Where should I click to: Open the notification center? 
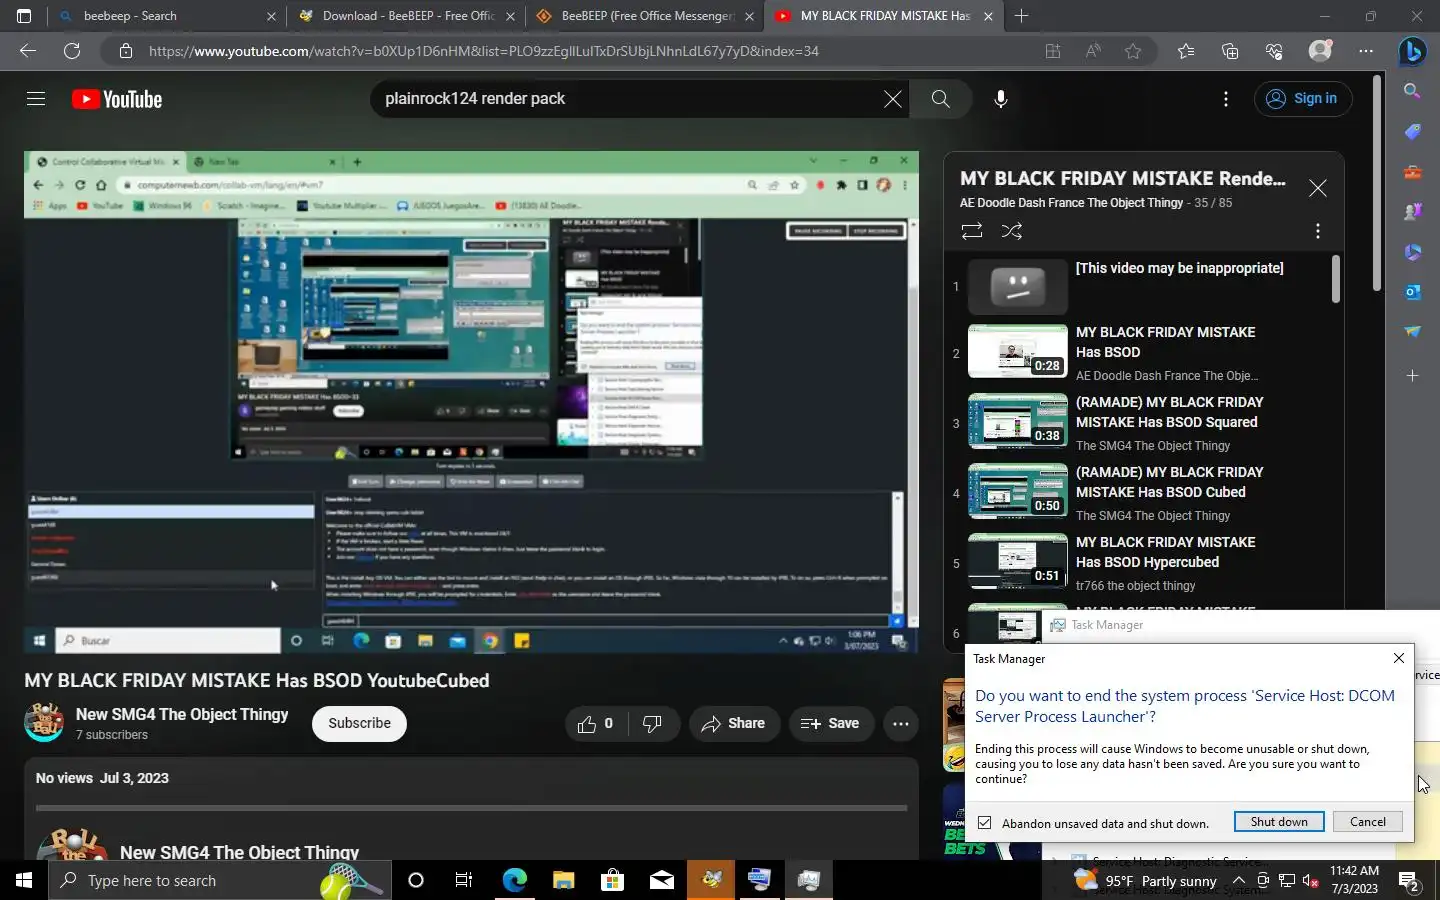(x=1409, y=881)
